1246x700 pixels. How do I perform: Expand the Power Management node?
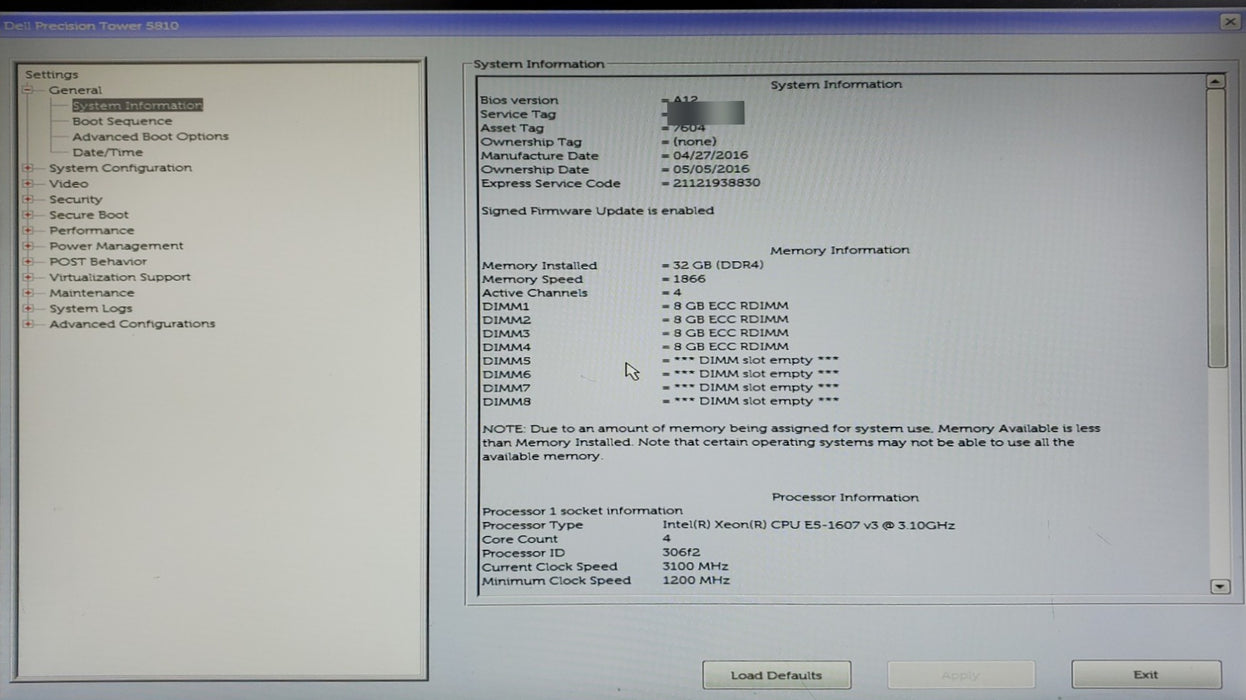pos(28,246)
